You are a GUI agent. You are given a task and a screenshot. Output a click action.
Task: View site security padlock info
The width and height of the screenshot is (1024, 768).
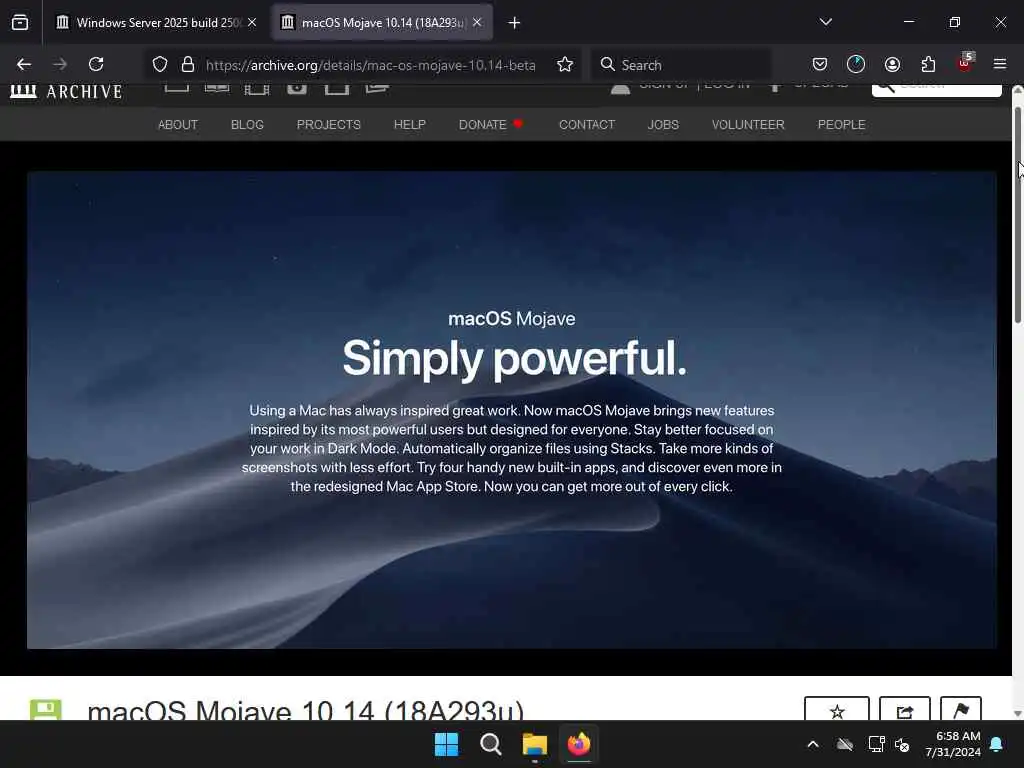coord(188,64)
